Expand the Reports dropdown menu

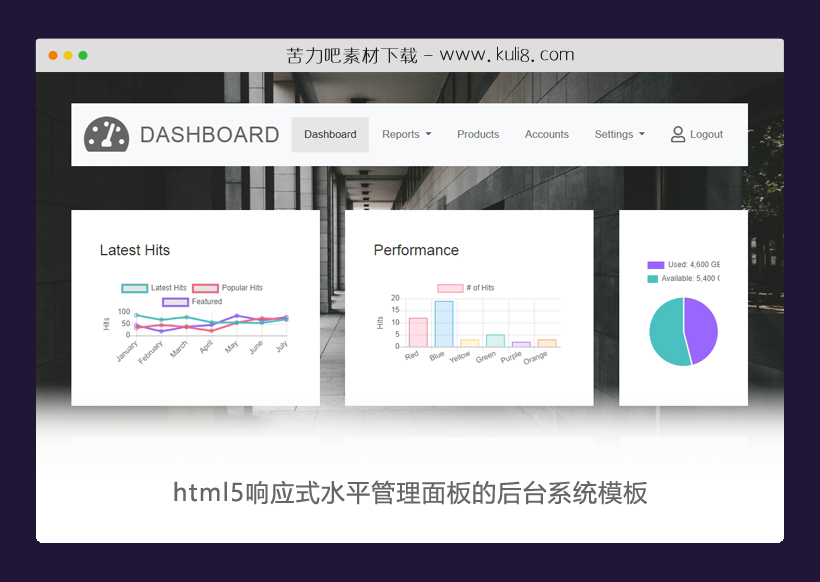(x=406, y=134)
